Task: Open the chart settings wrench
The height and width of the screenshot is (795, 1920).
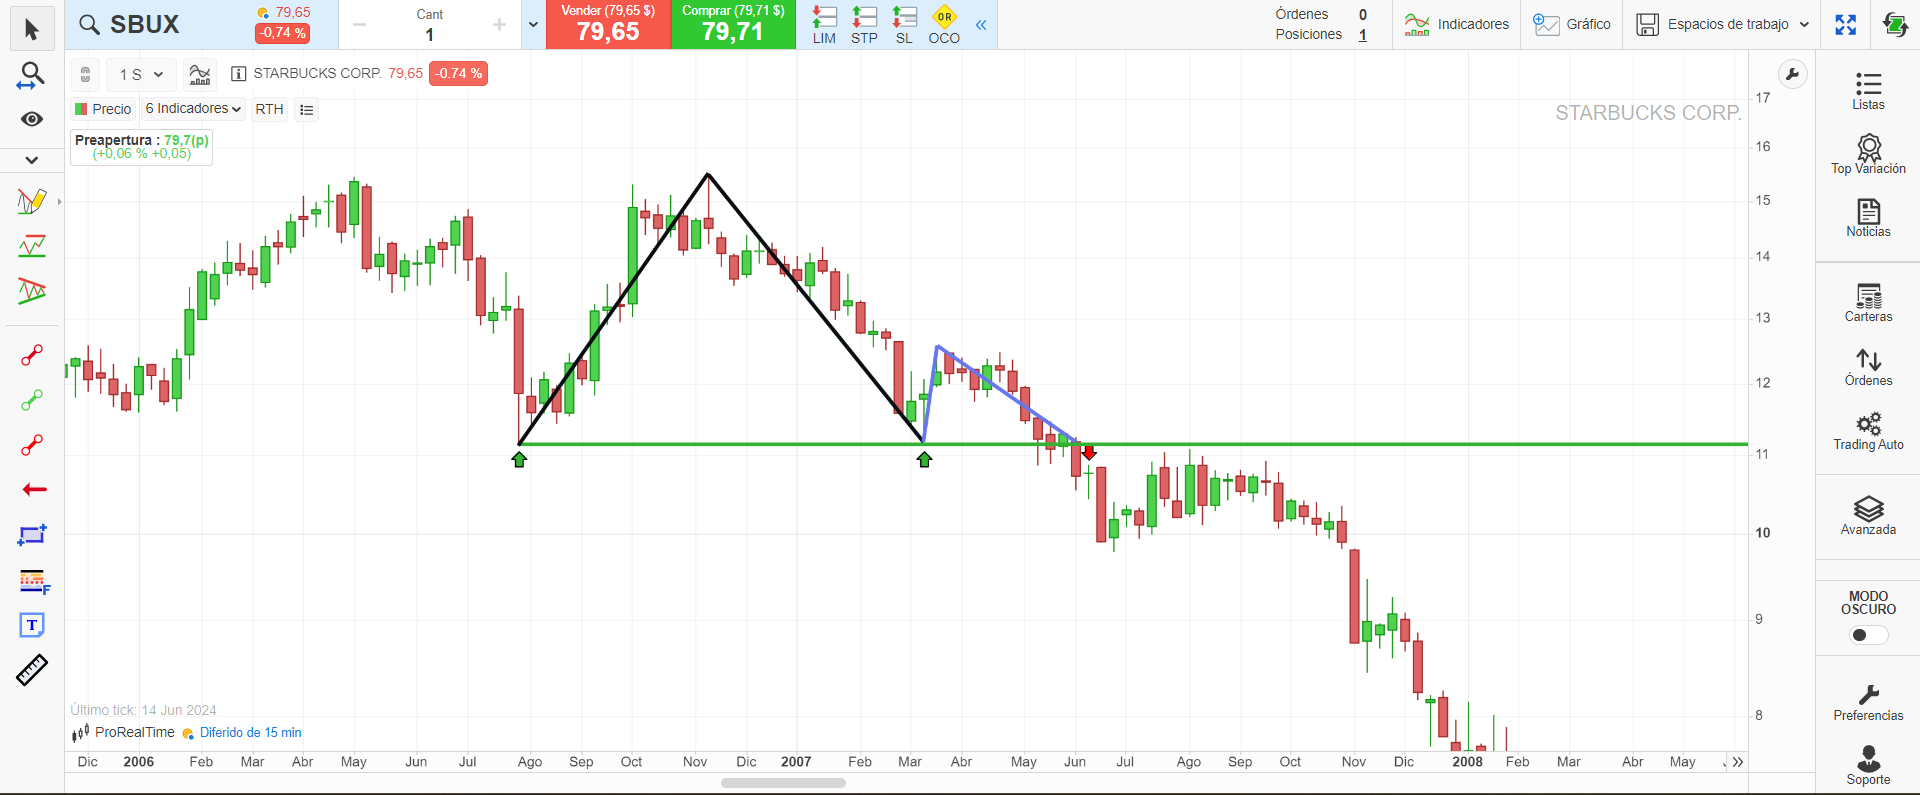Action: point(1792,74)
